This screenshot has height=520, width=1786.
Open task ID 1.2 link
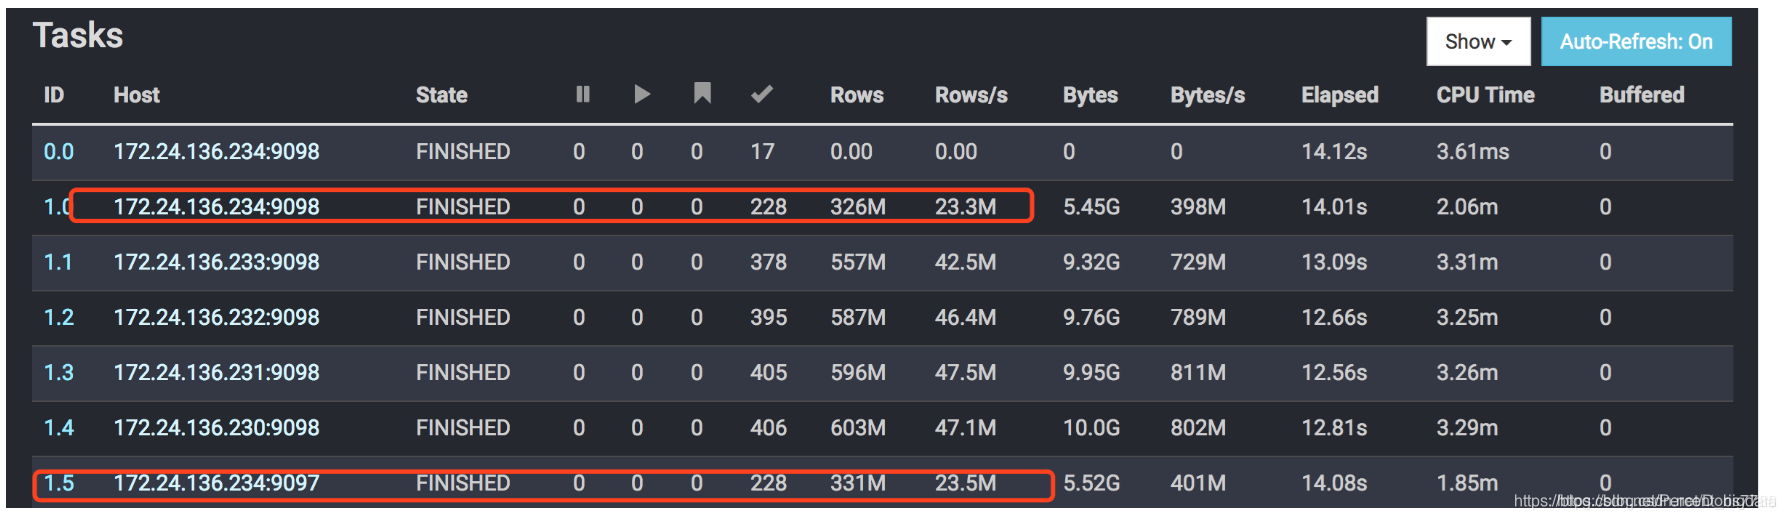(x=59, y=317)
